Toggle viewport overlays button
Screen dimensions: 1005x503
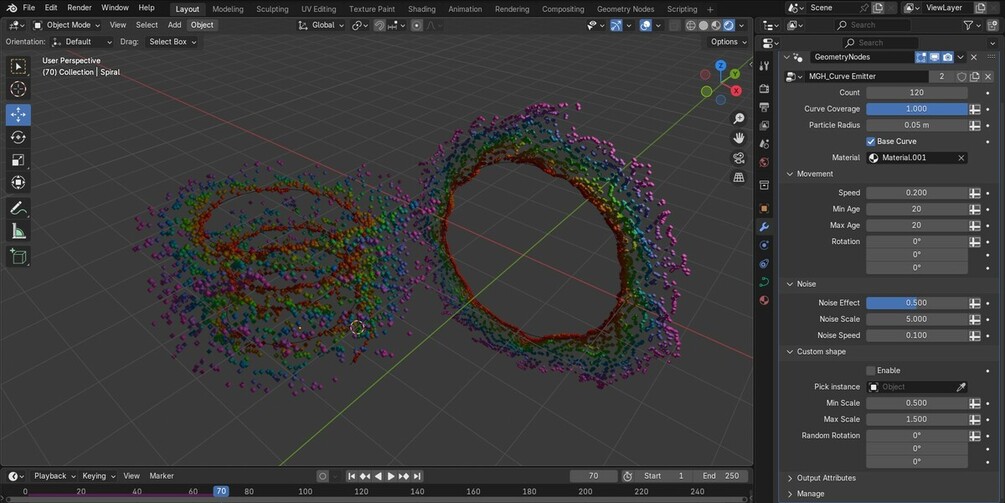pyautogui.click(x=645, y=25)
